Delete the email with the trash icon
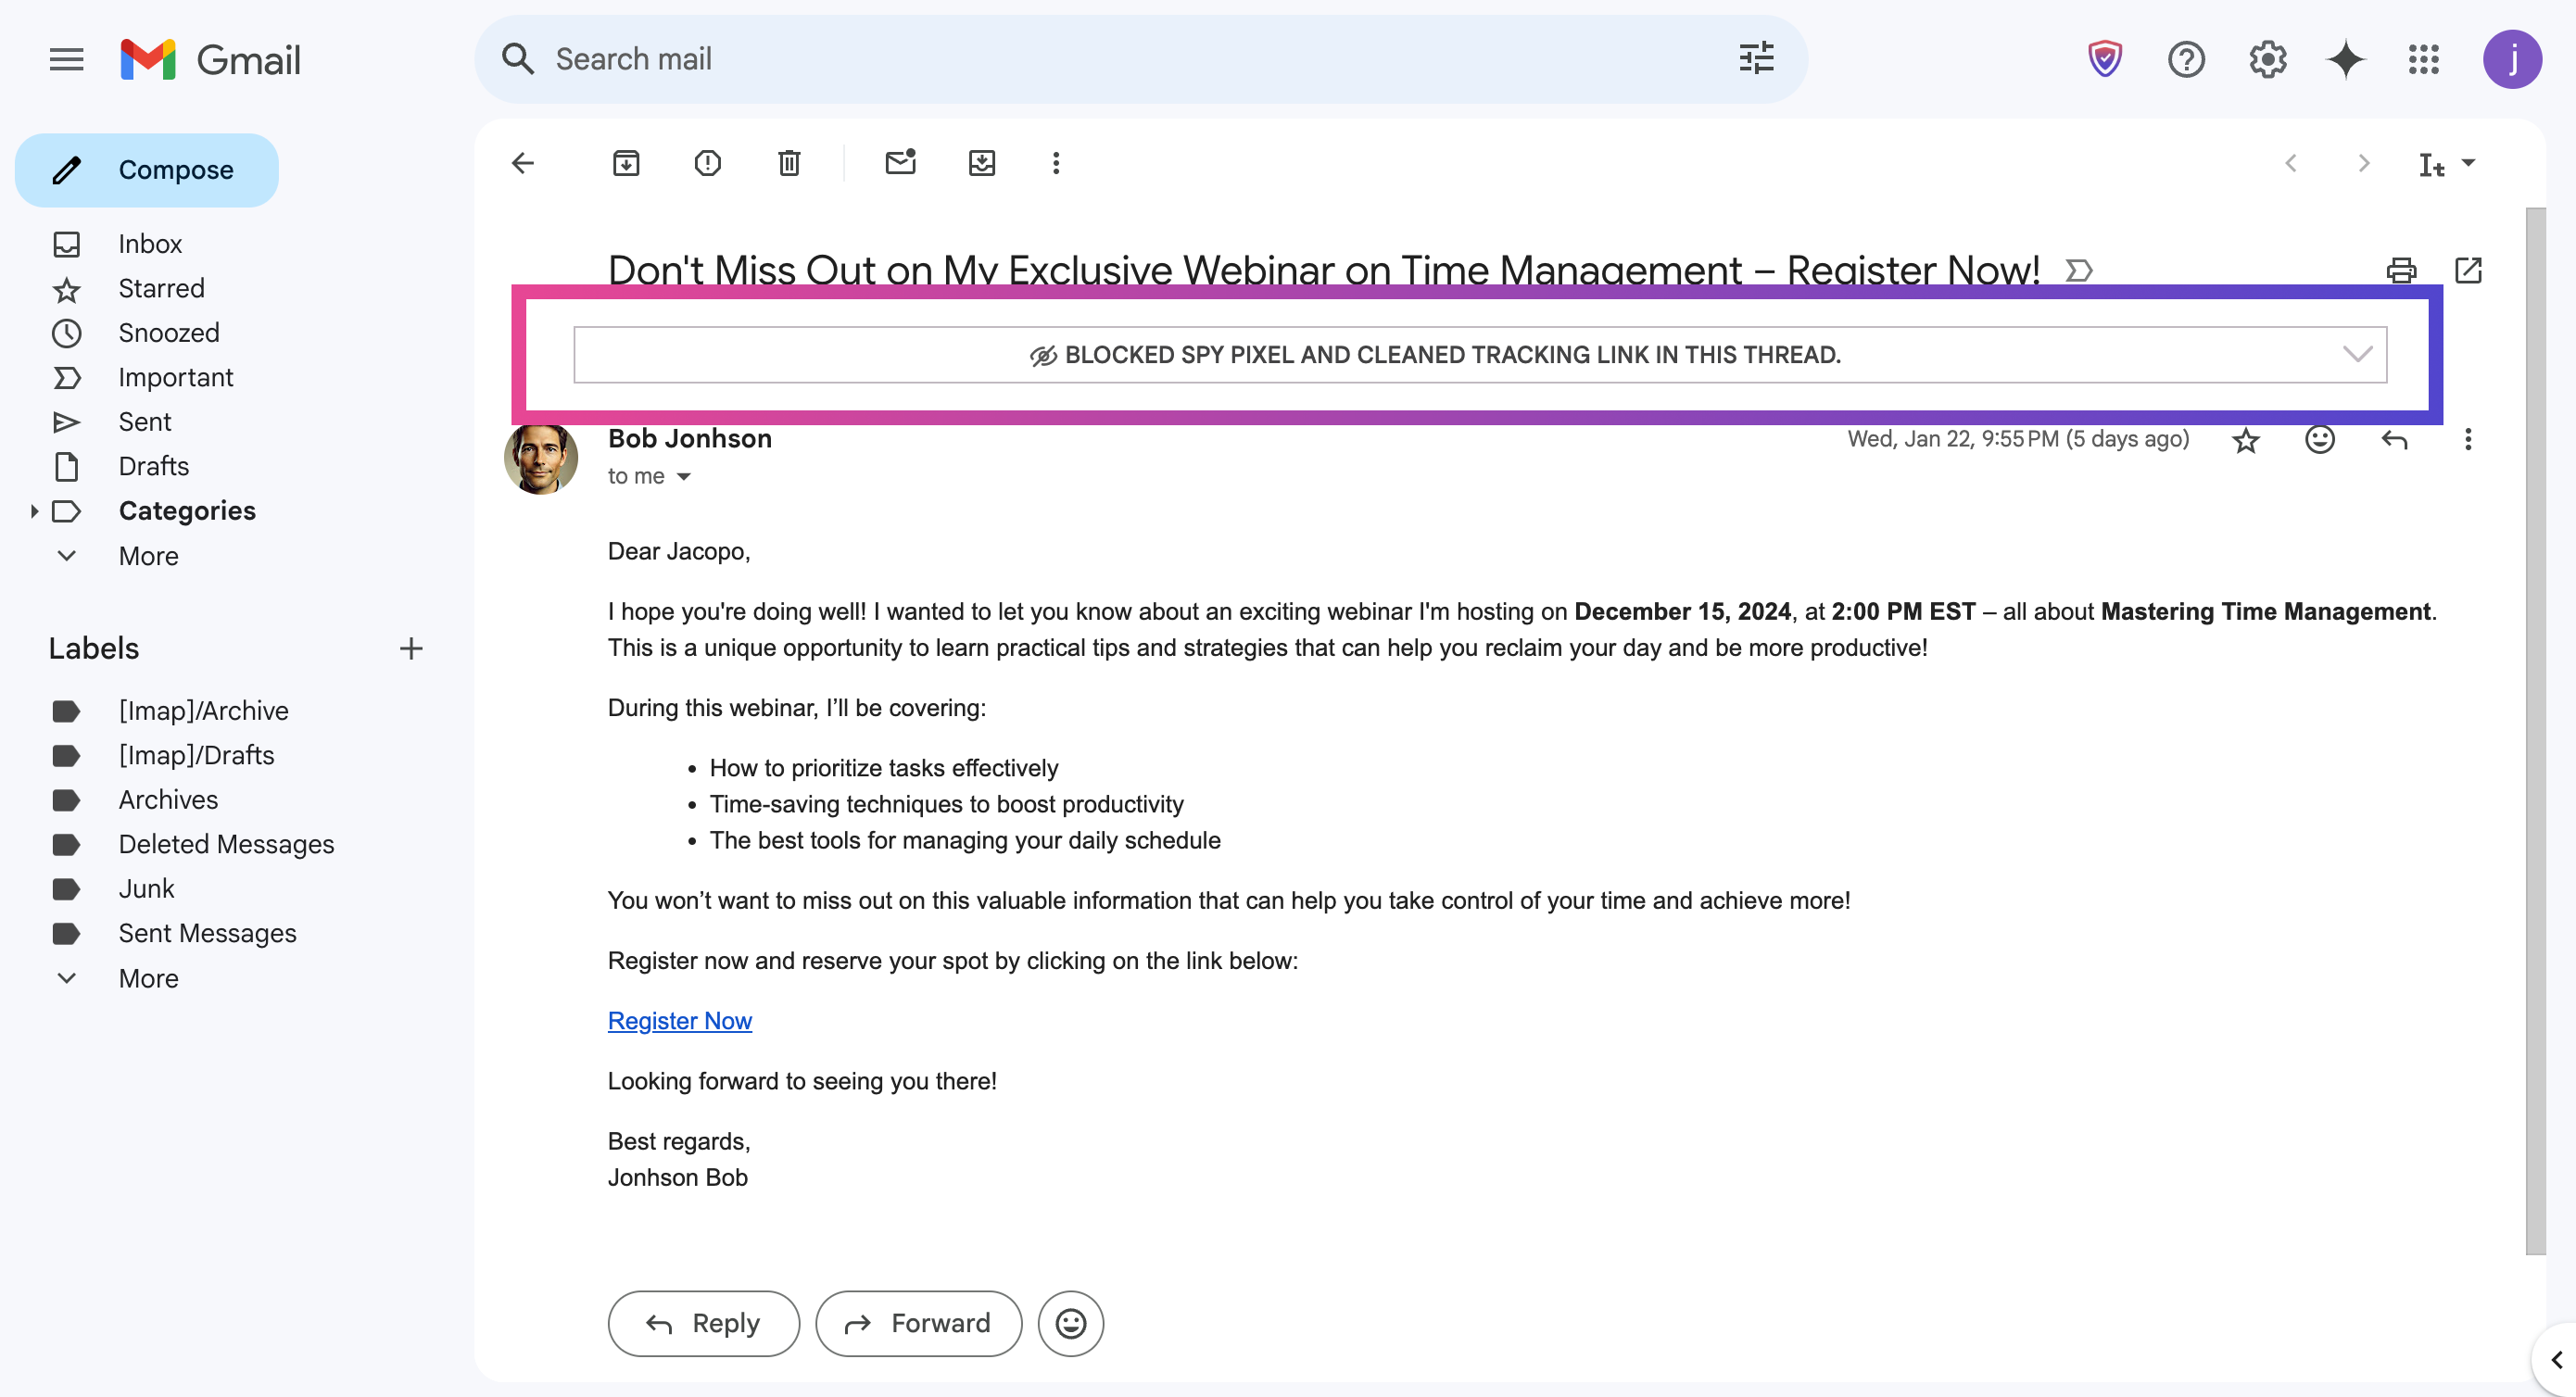 [x=789, y=163]
